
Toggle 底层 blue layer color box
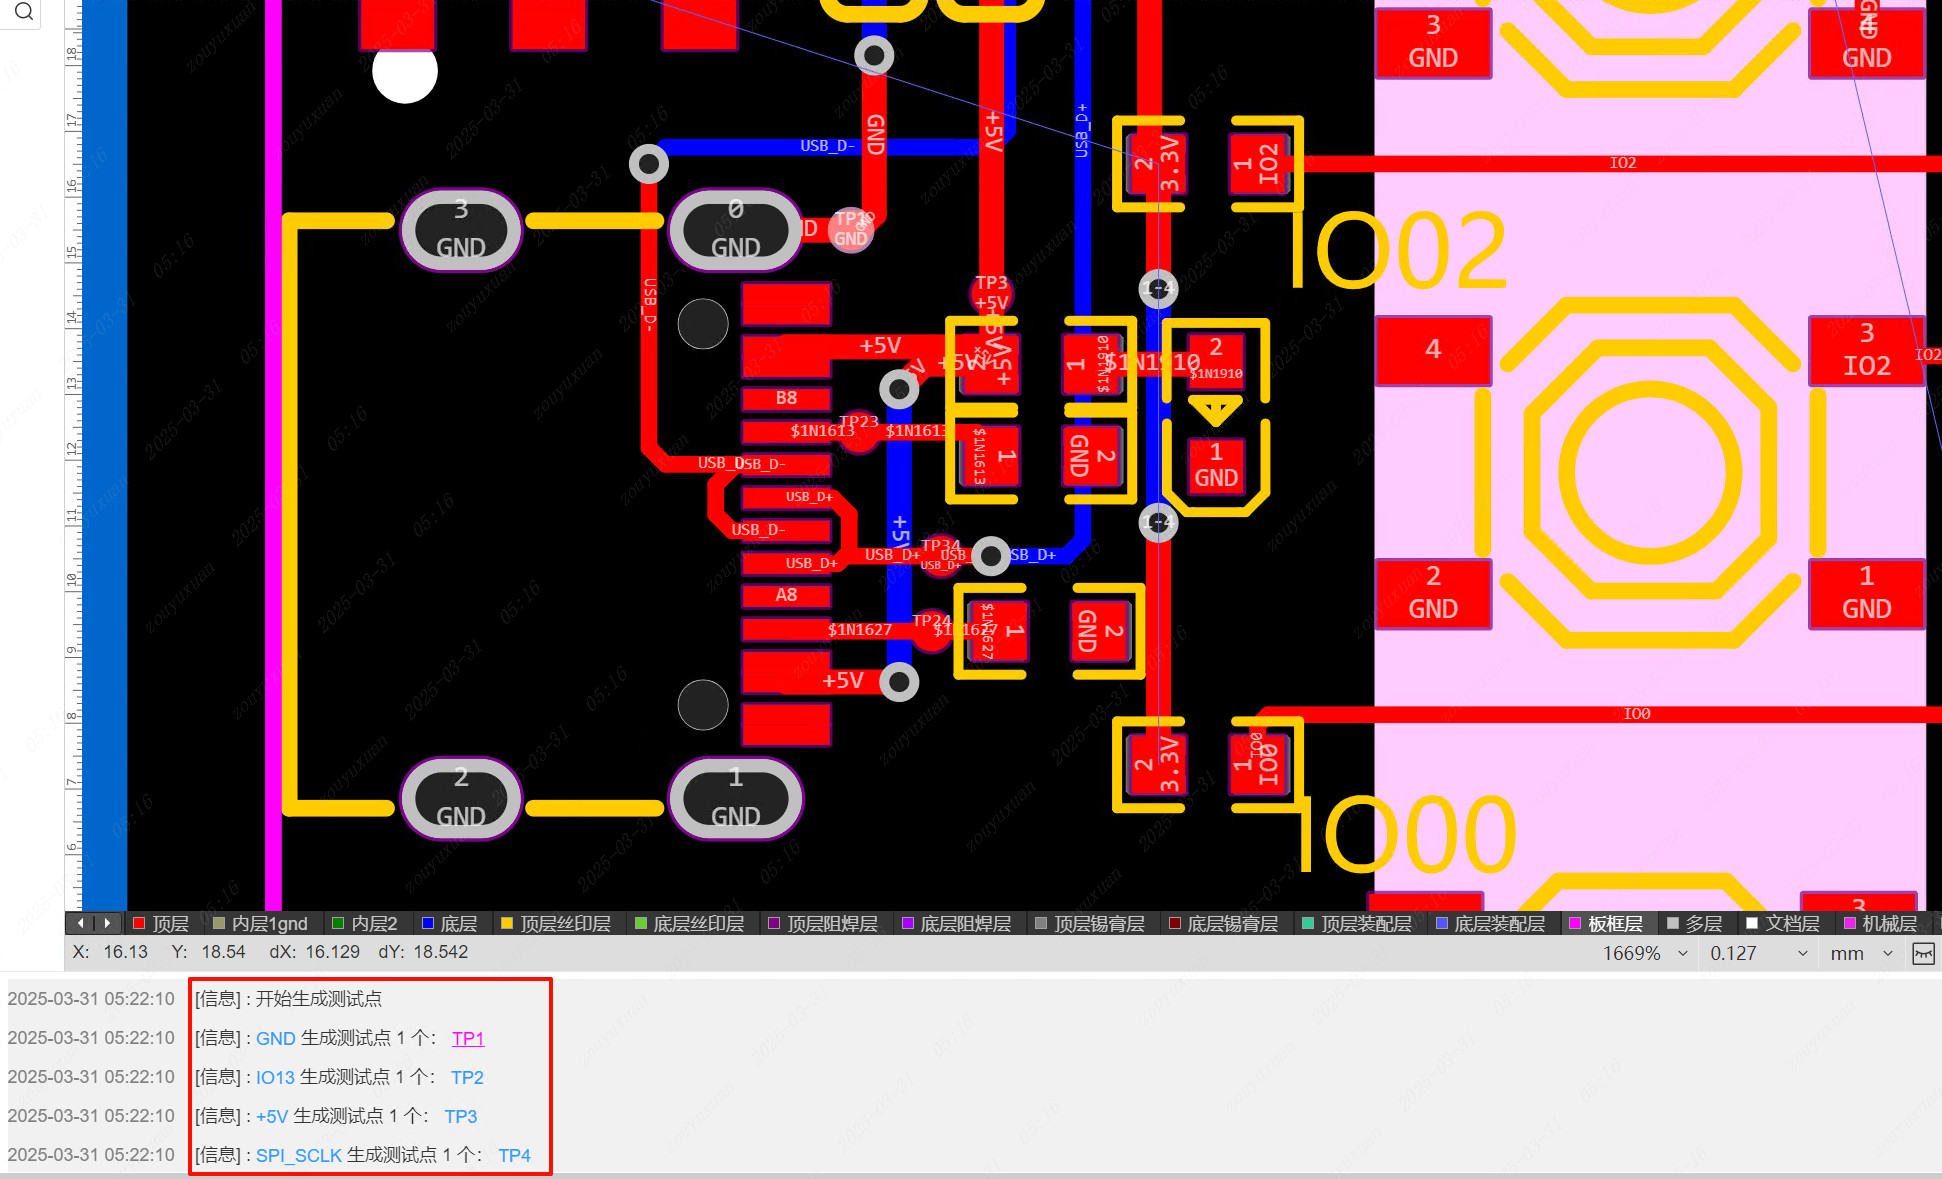pos(428,924)
